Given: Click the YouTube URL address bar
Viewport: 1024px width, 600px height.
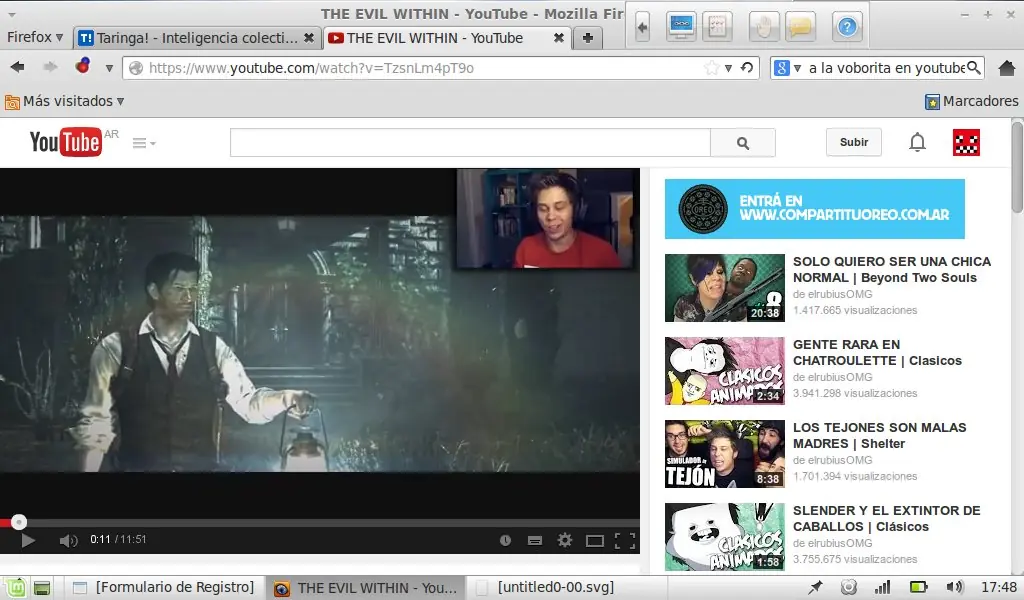Looking at the screenshot, I should (424, 68).
